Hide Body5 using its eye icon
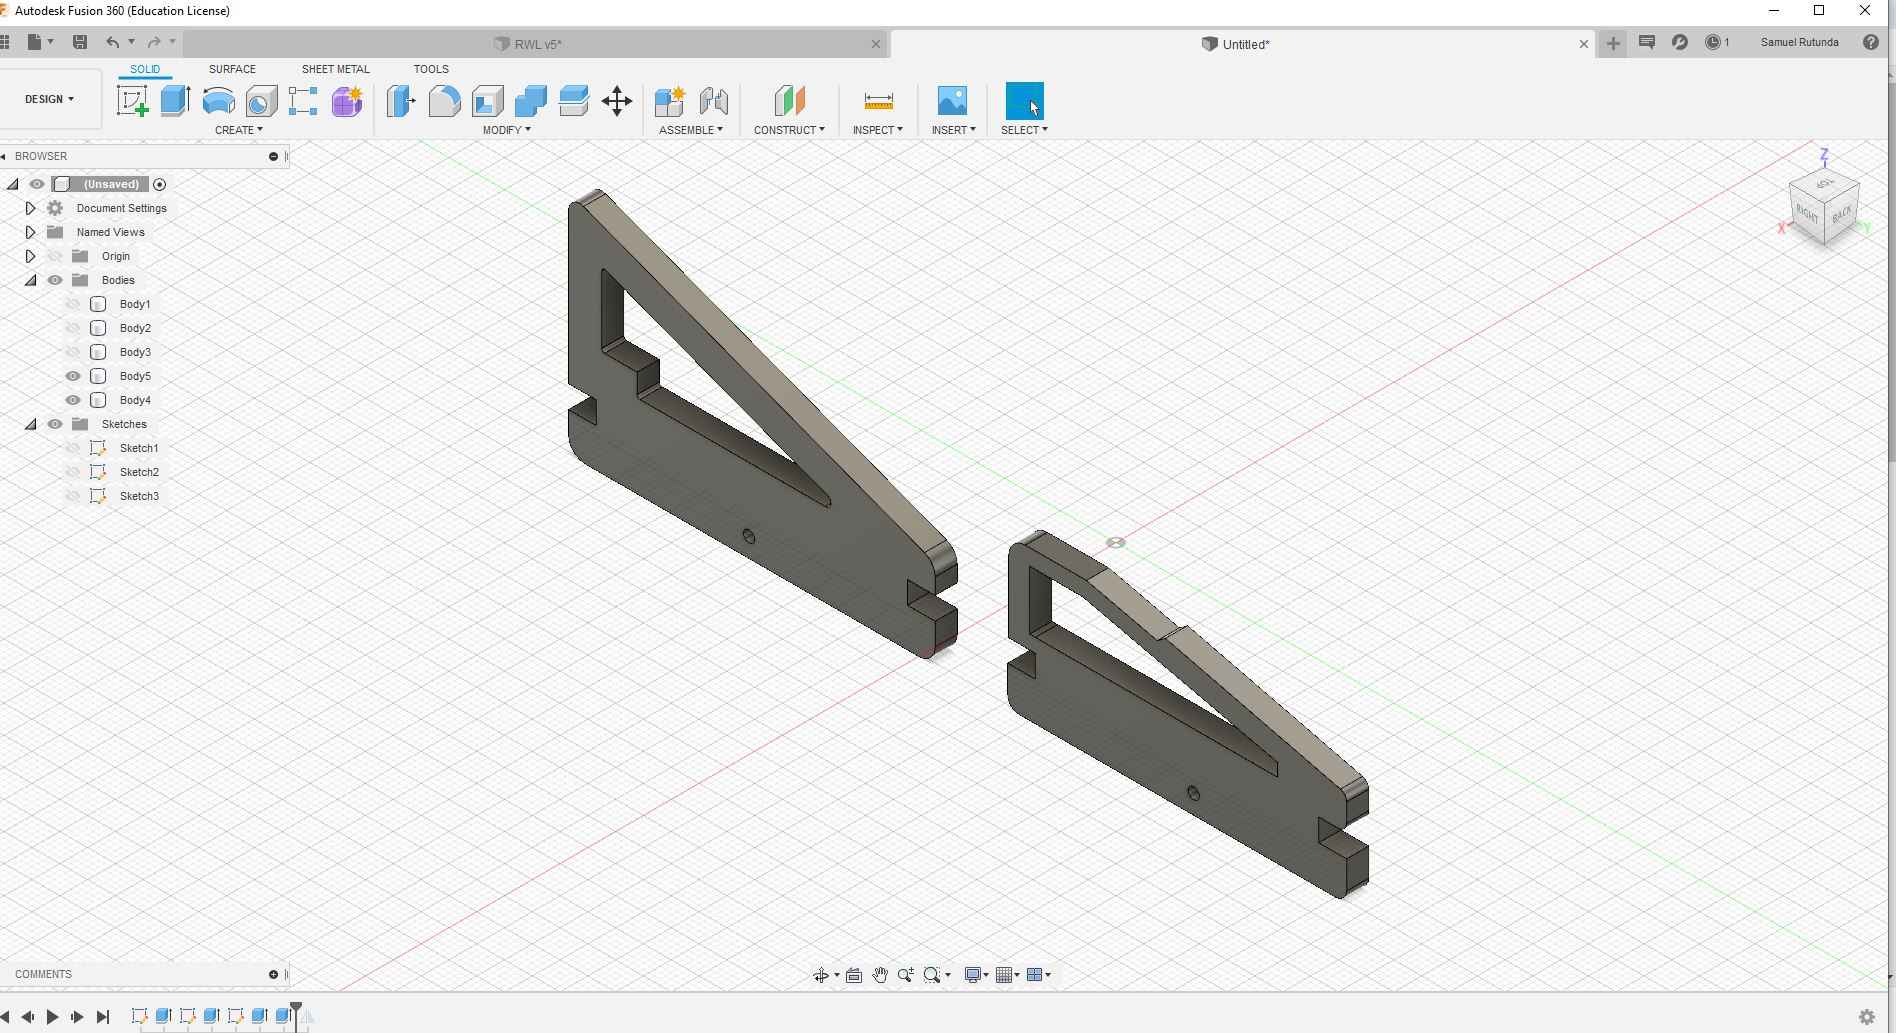This screenshot has width=1896, height=1033. tap(73, 376)
